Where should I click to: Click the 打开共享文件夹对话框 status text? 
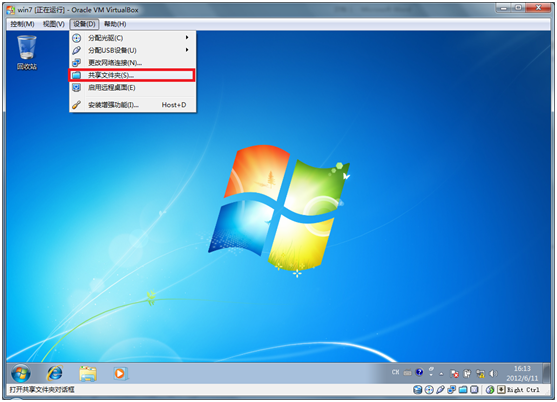(42, 390)
